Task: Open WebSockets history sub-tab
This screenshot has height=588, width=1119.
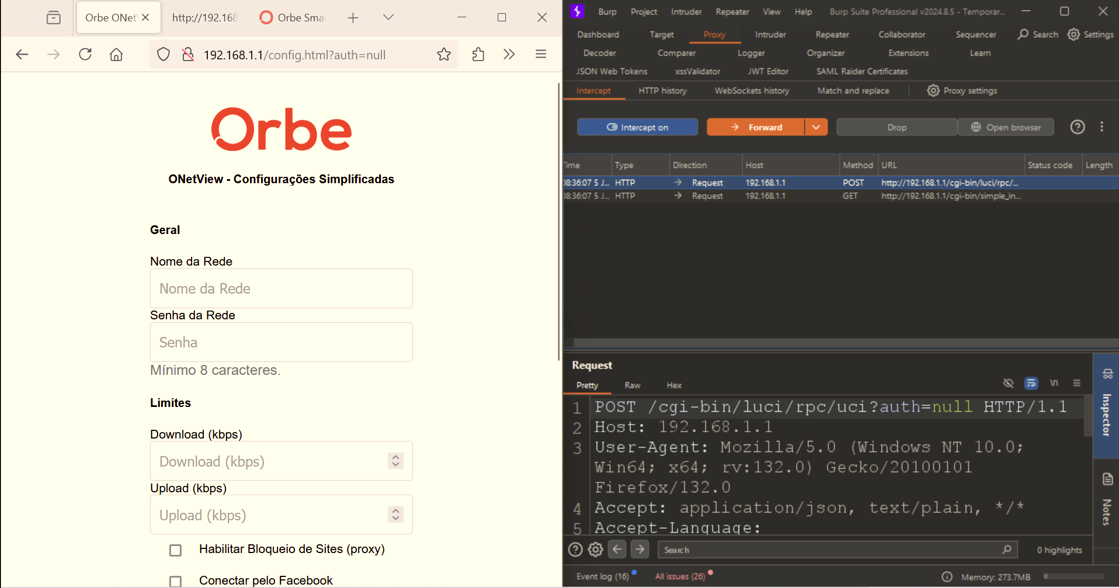Action: pos(751,91)
